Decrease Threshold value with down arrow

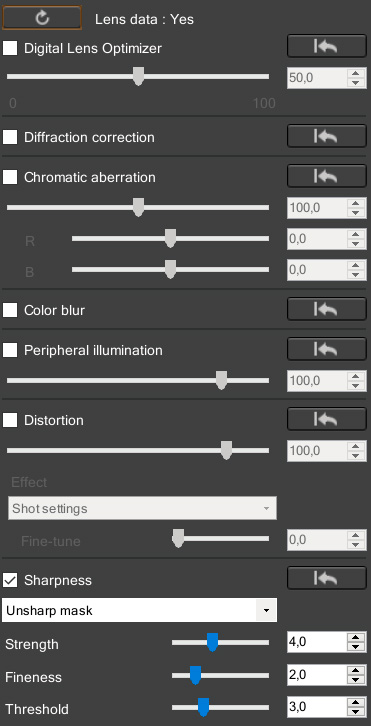click(x=355, y=713)
